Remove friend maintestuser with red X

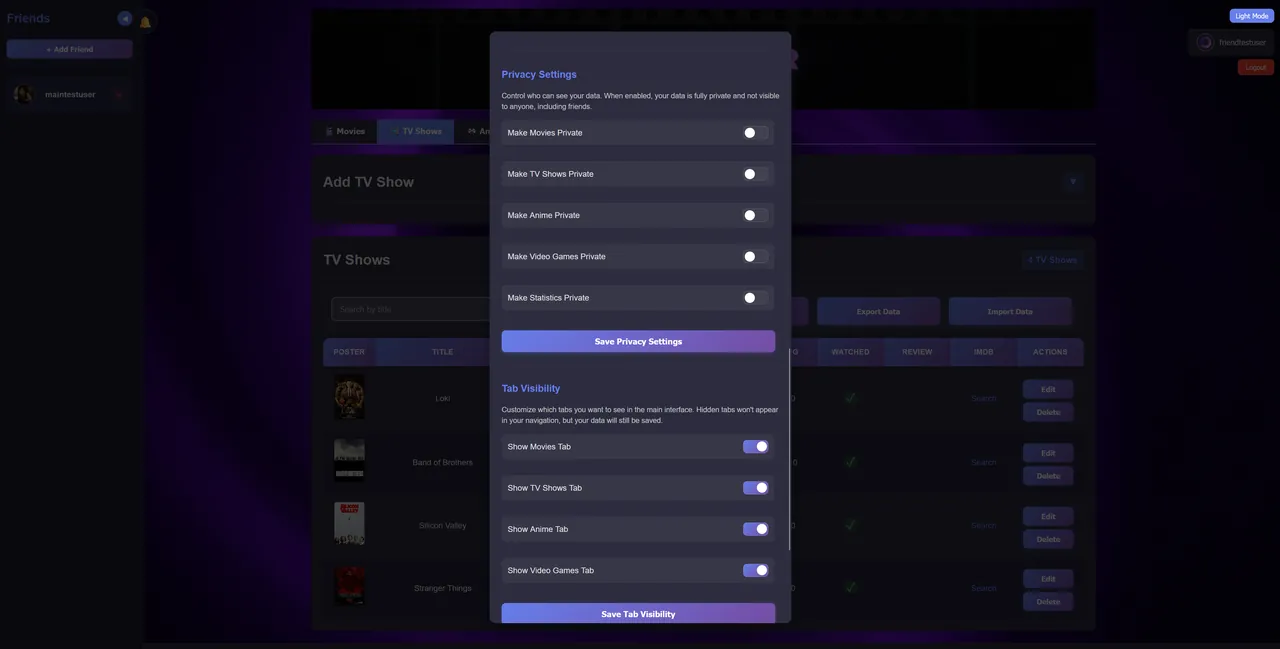pos(119,95)
